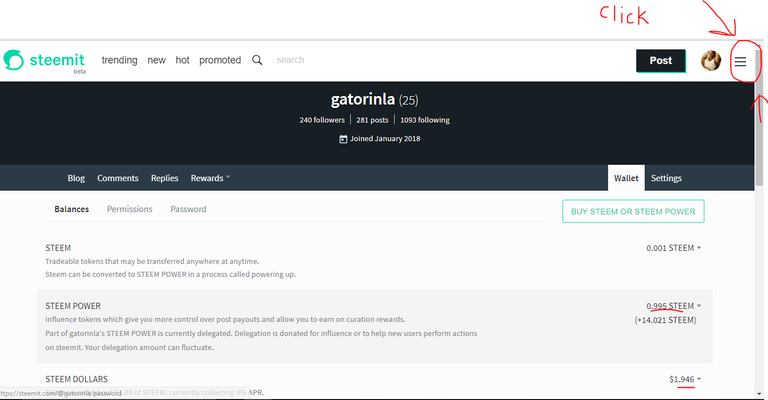Open the user avatar picture
Viewport: 768px width, 400px height.
click(x=711, y=61)
